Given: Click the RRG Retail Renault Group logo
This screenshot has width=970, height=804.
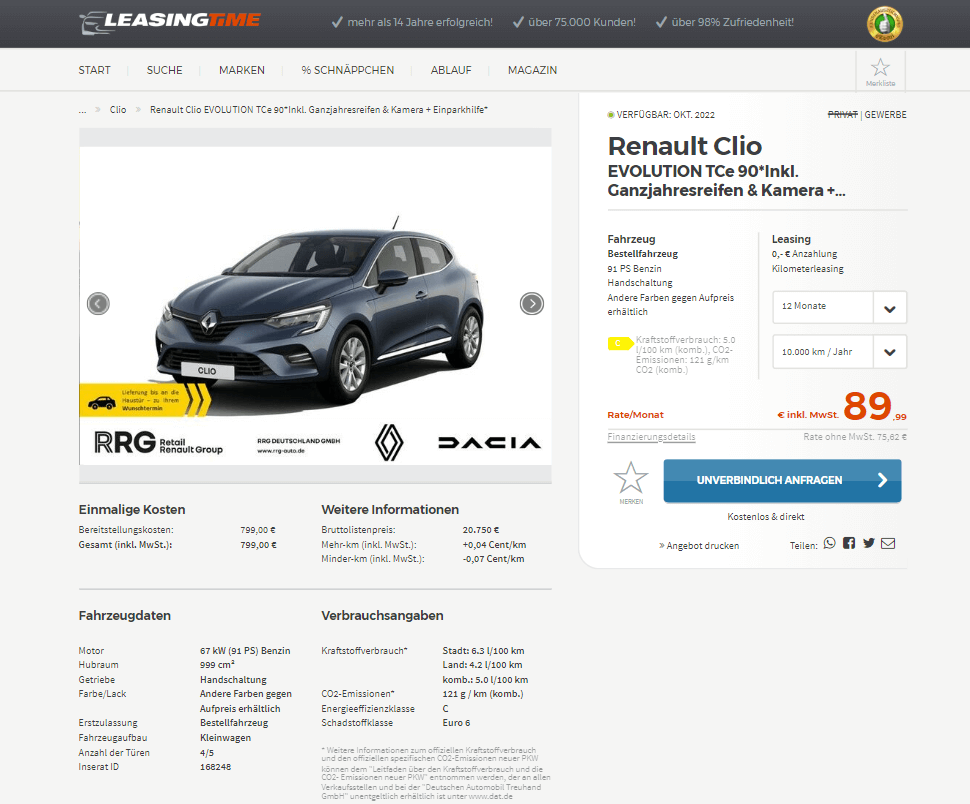Looking at the screenshot, I should pyautogui.click(x=158, y=442).
